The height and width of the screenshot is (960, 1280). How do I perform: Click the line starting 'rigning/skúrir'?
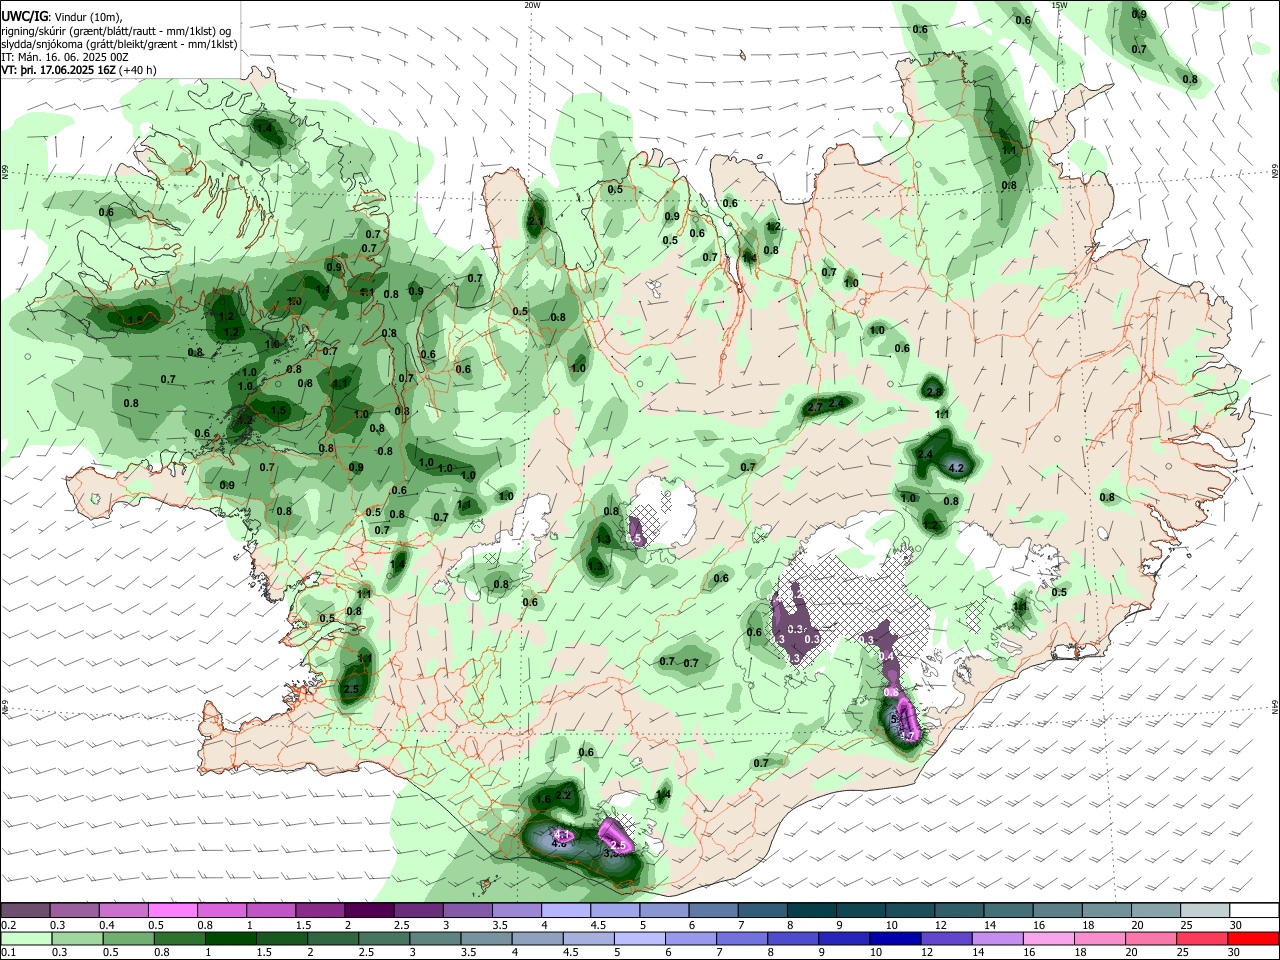(116, 30)
